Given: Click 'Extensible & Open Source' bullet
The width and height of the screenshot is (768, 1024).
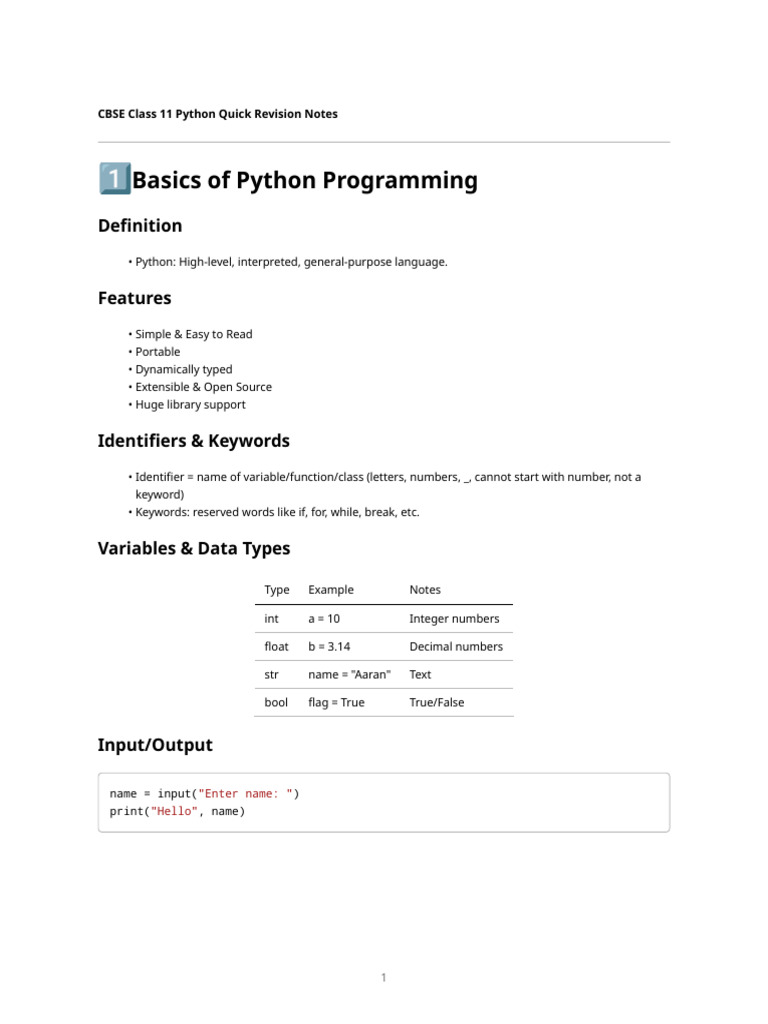Looking at the screenshot, I should click(x=203, y=387).
